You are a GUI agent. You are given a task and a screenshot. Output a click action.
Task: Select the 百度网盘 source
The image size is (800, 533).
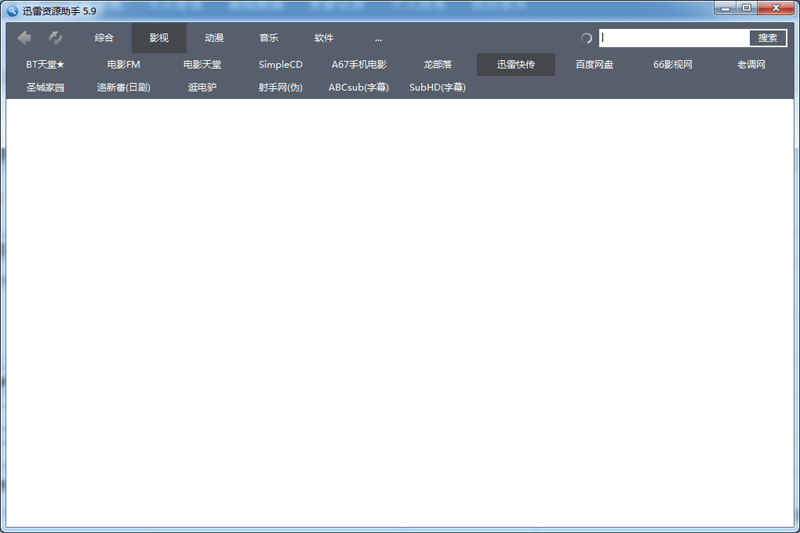(x=594, y=65)
